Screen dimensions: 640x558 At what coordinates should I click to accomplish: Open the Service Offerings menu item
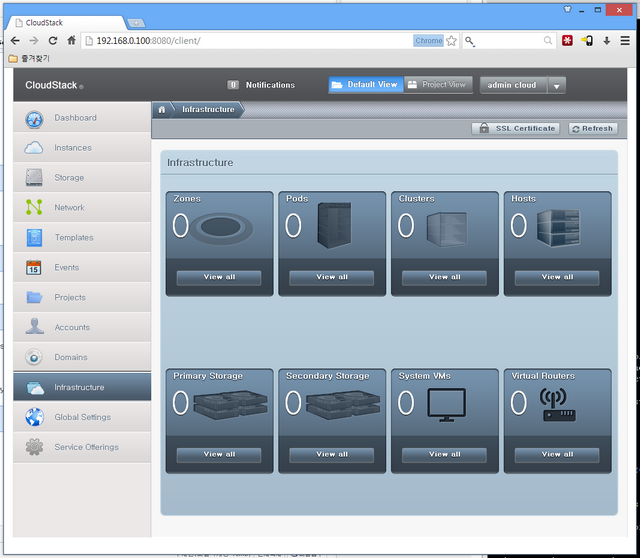[82, 447]
